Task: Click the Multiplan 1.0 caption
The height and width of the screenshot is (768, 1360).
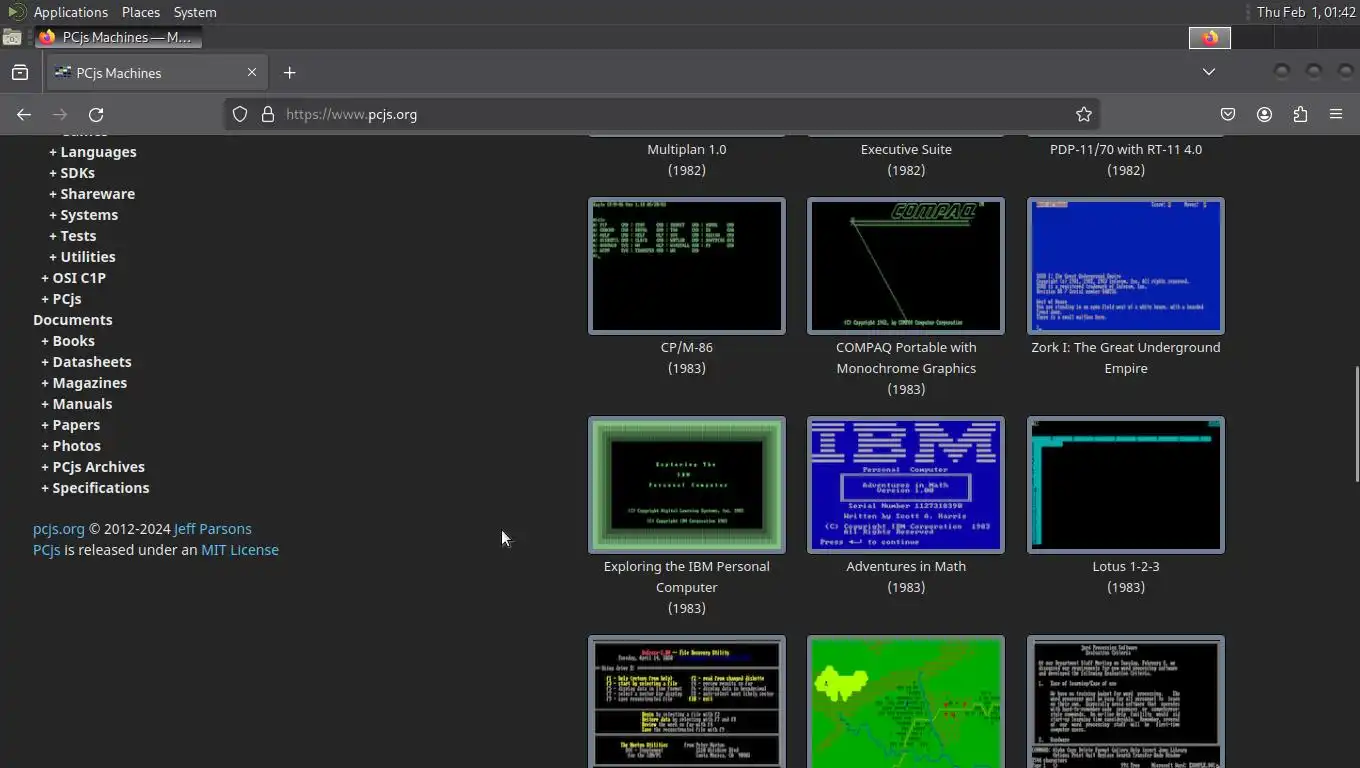Action: pyautogui.click(x=687, y=149)
